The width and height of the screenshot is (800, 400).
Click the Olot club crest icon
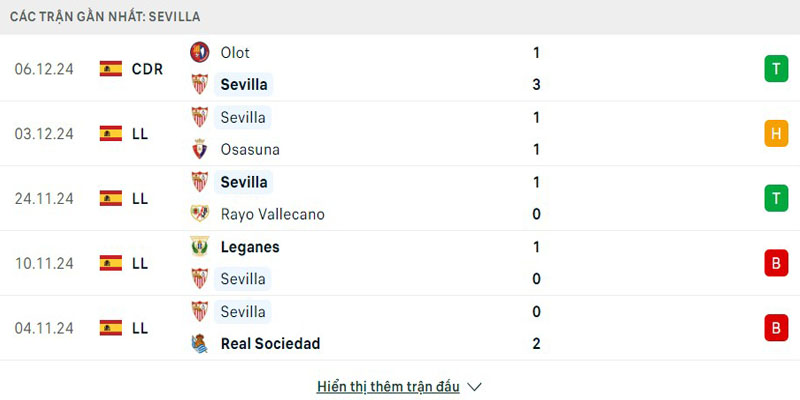200,52
